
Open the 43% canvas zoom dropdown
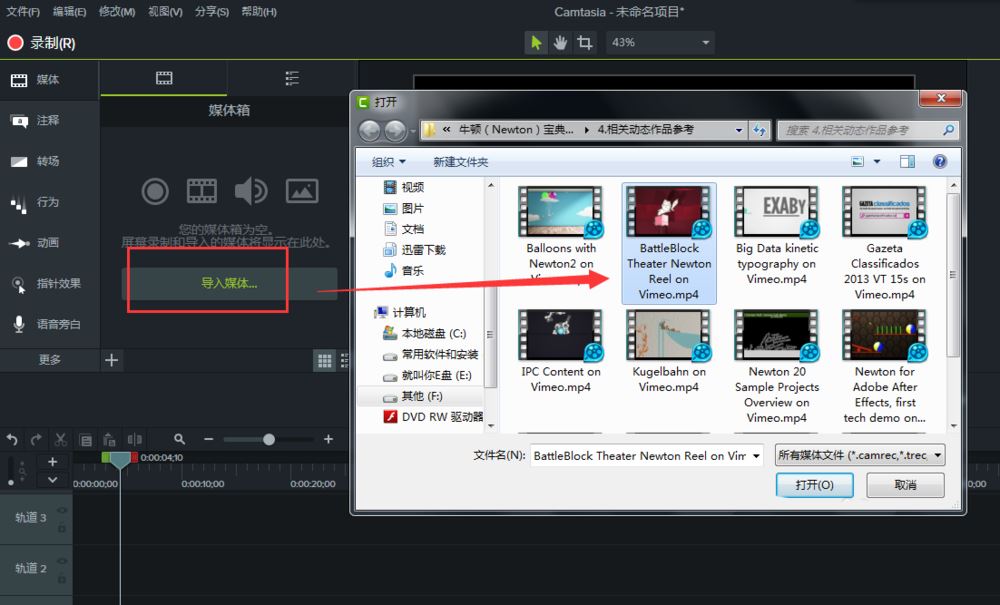tap(660, 43)
